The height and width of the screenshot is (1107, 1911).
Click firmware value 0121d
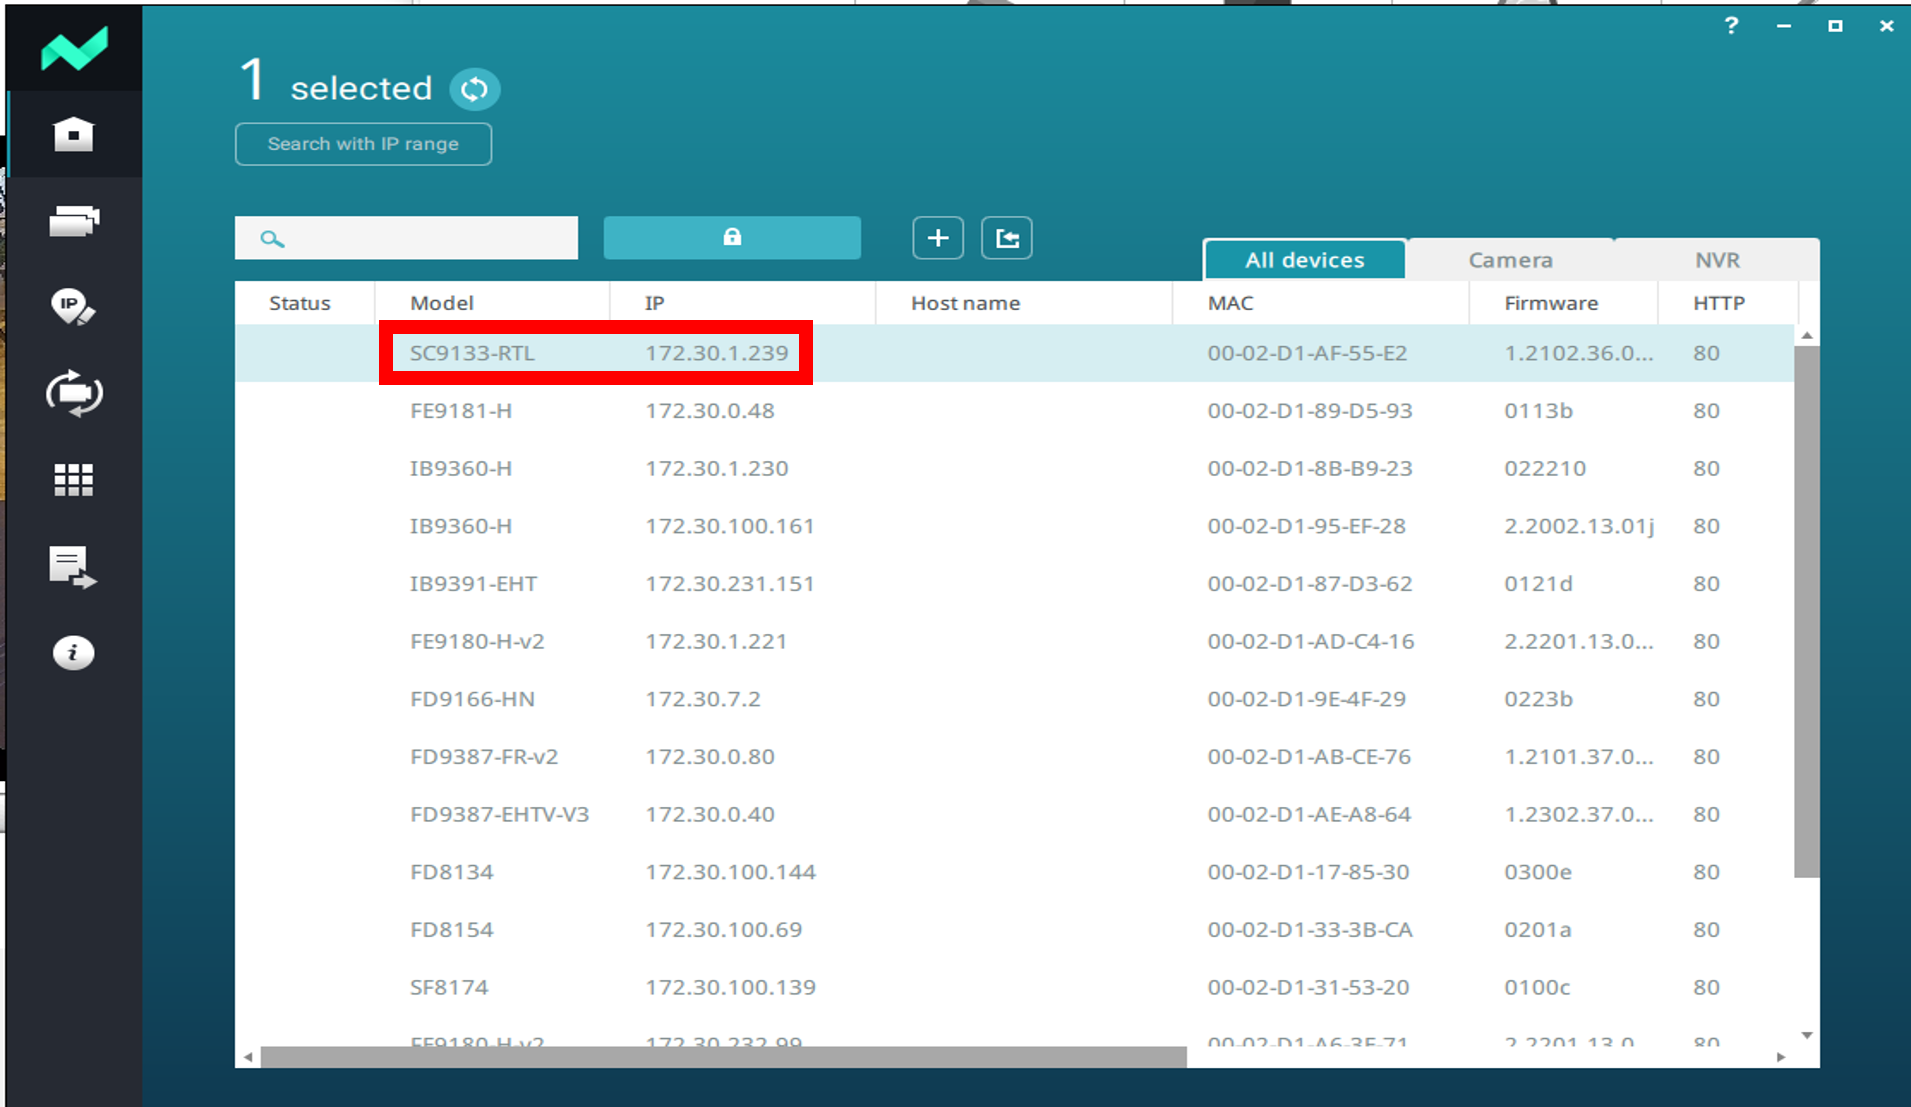pos(1538,584)
